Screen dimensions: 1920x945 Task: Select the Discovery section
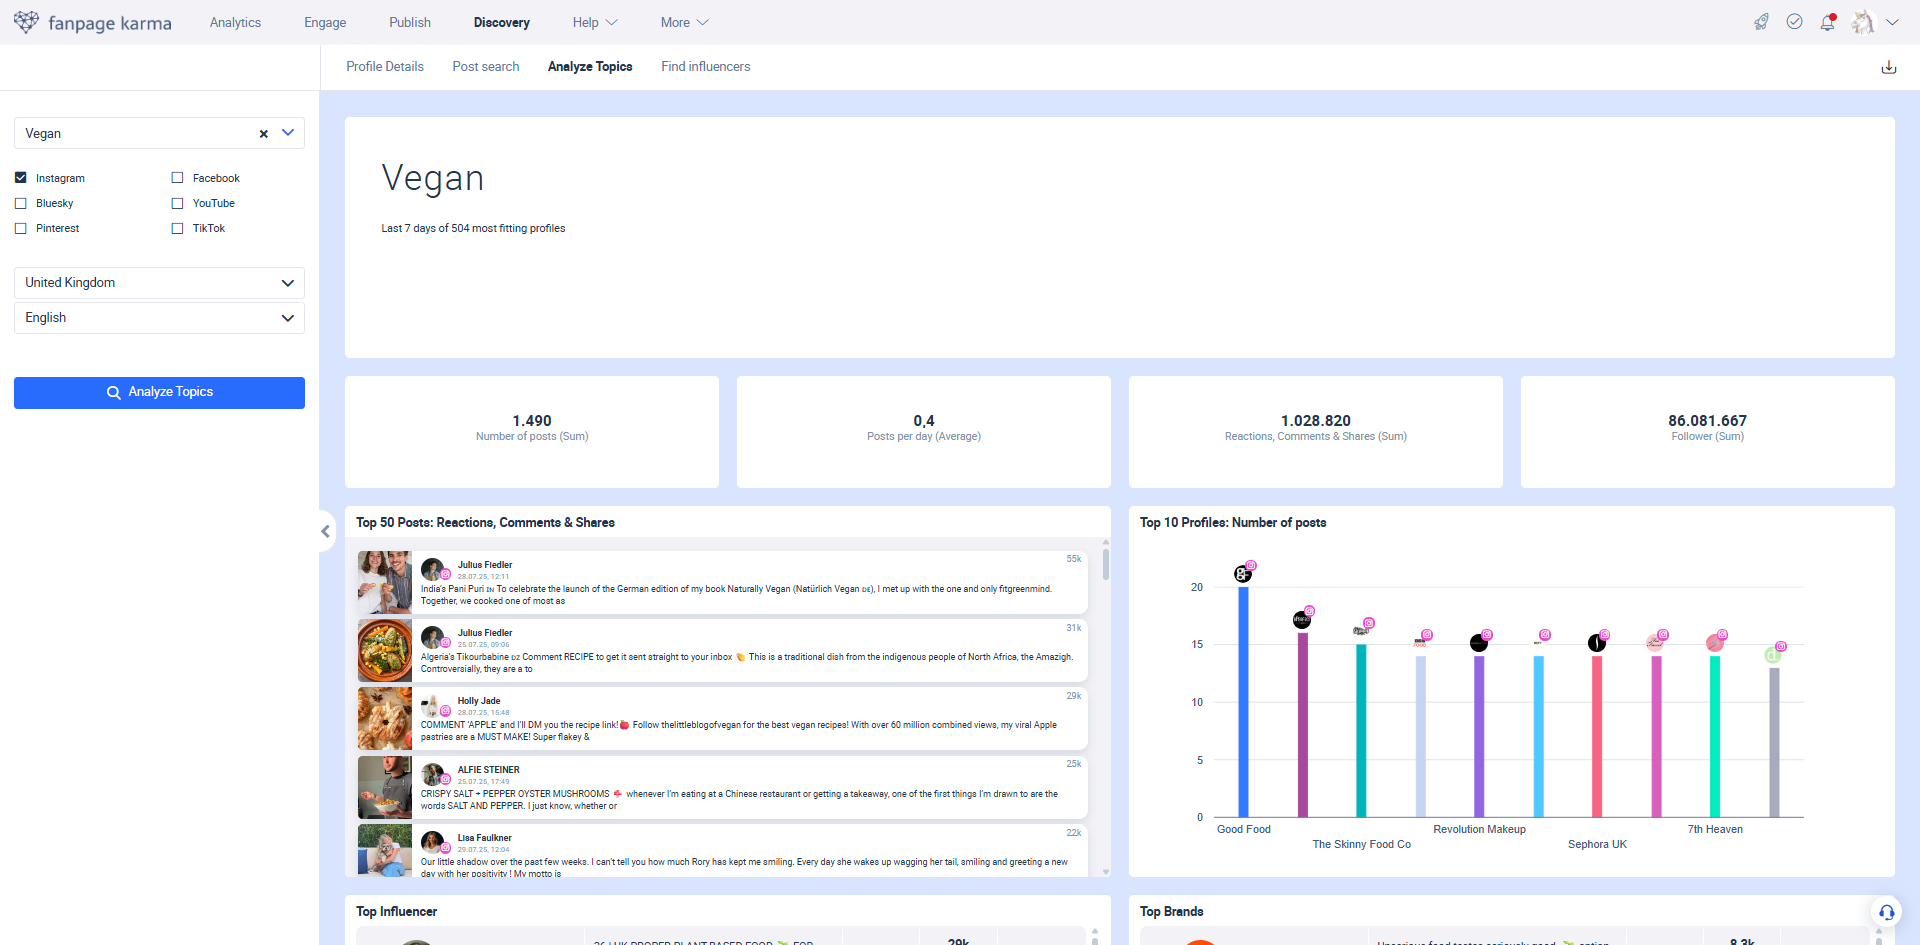502,22
